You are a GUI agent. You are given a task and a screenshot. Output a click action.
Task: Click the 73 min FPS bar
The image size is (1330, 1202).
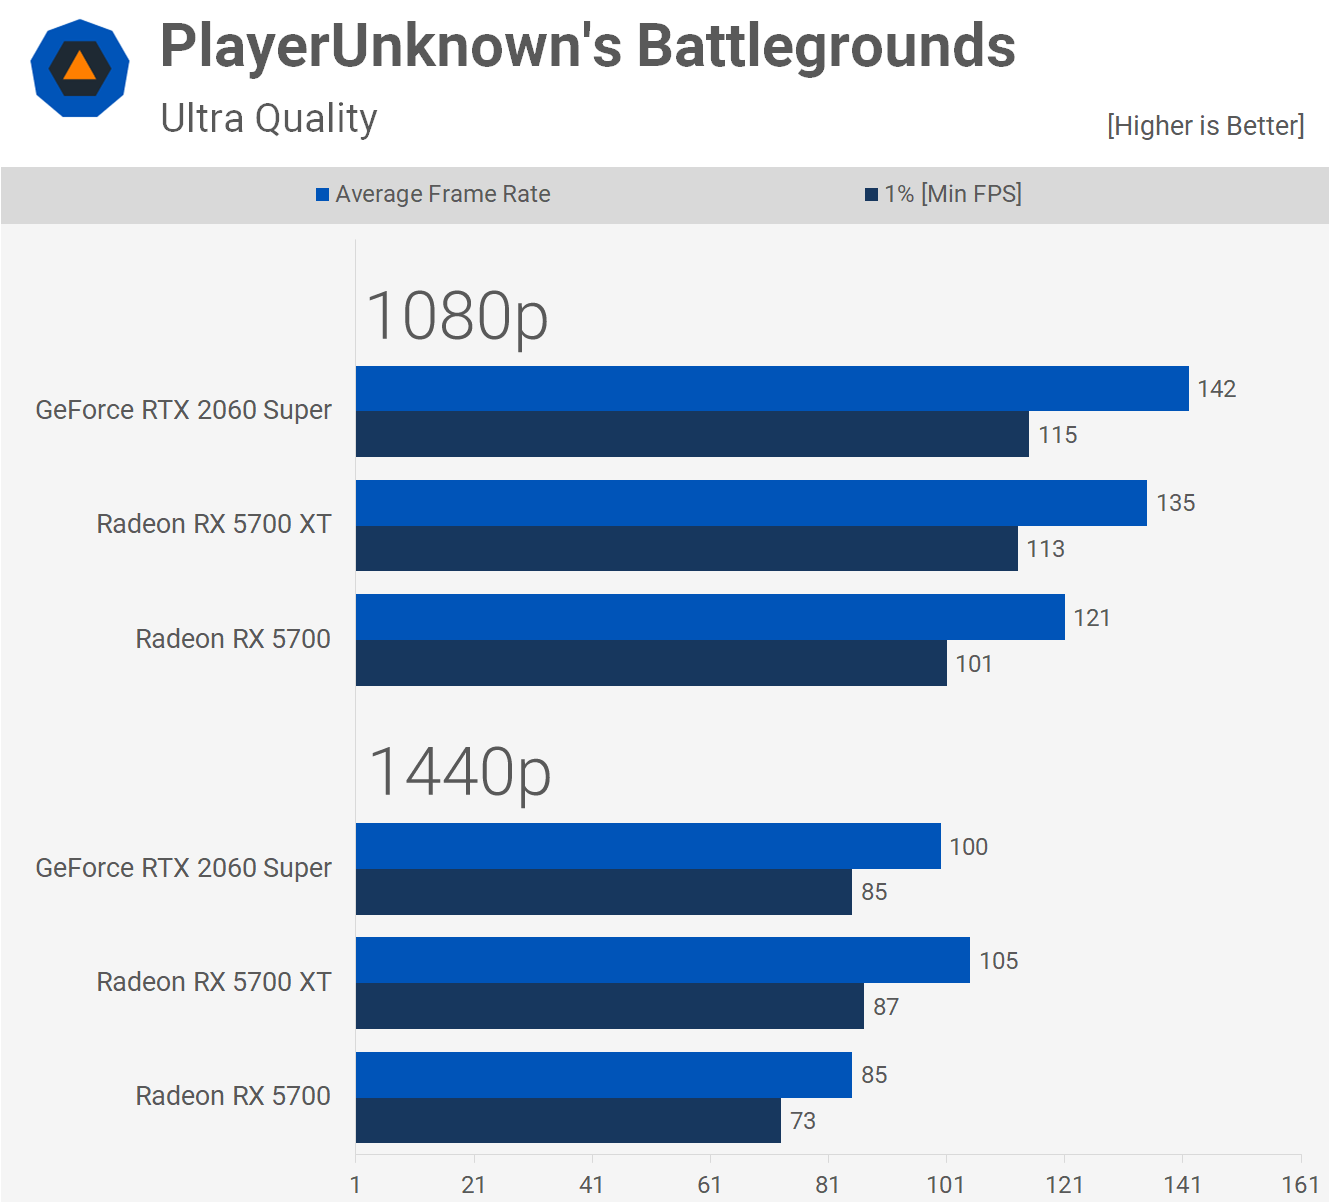point(568,1120)
